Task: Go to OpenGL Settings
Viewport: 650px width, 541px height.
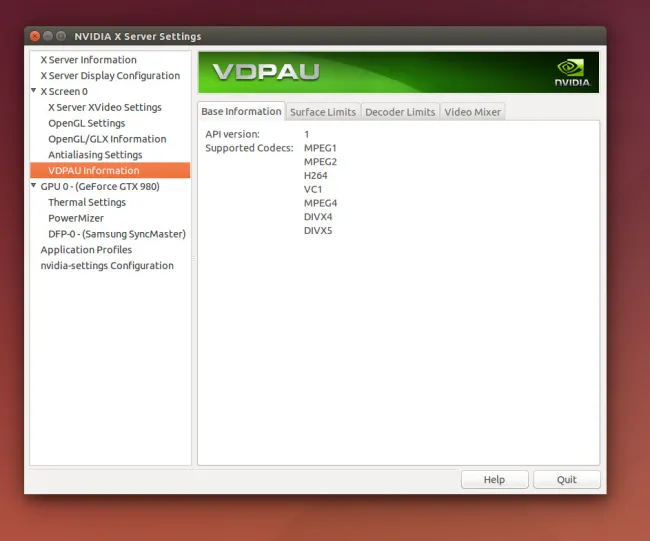Action: [86, 123]
